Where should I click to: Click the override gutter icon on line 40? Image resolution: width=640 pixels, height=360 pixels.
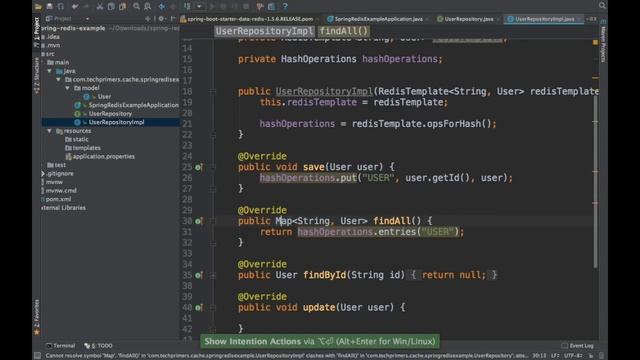tap(198, 308)
